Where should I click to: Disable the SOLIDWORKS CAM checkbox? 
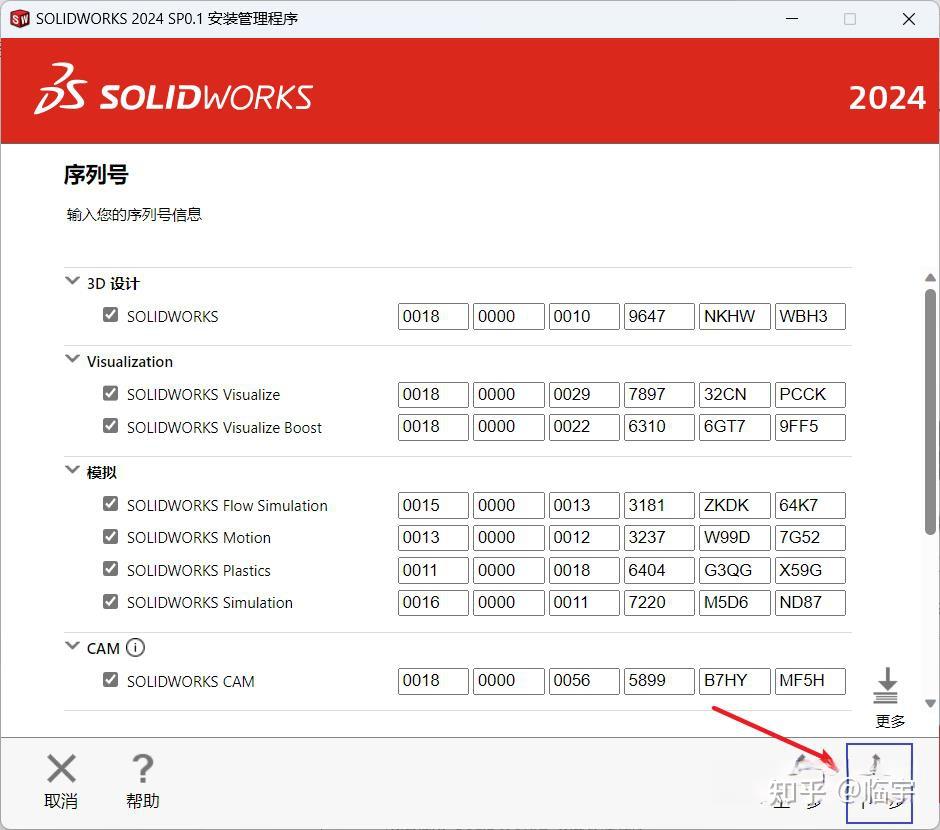110,681
